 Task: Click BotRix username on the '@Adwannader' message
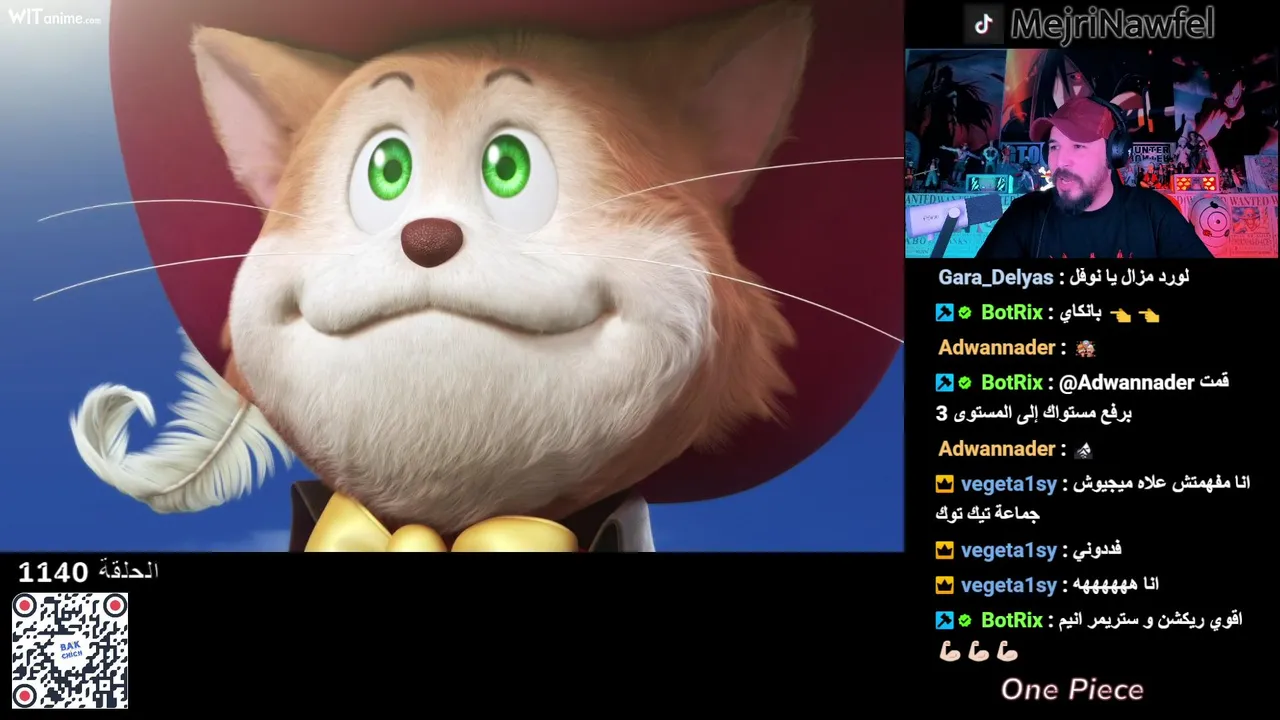click(1011, 382)
